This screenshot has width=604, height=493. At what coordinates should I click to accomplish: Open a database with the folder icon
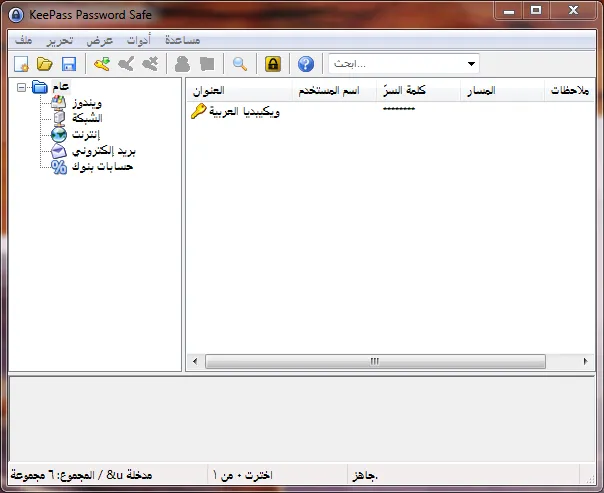[x=45, y=64]
